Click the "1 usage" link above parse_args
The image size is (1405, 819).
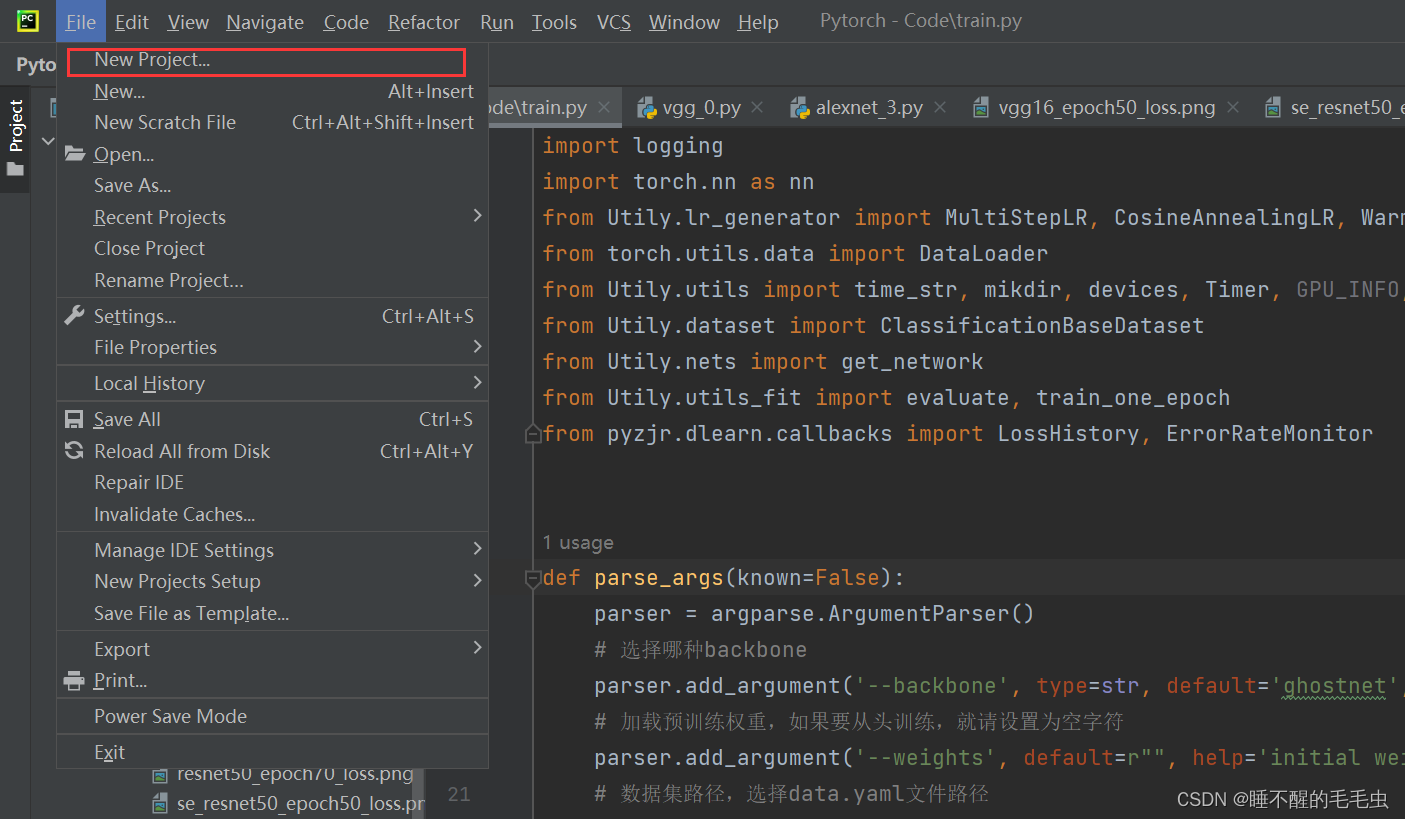pos(577,542)
